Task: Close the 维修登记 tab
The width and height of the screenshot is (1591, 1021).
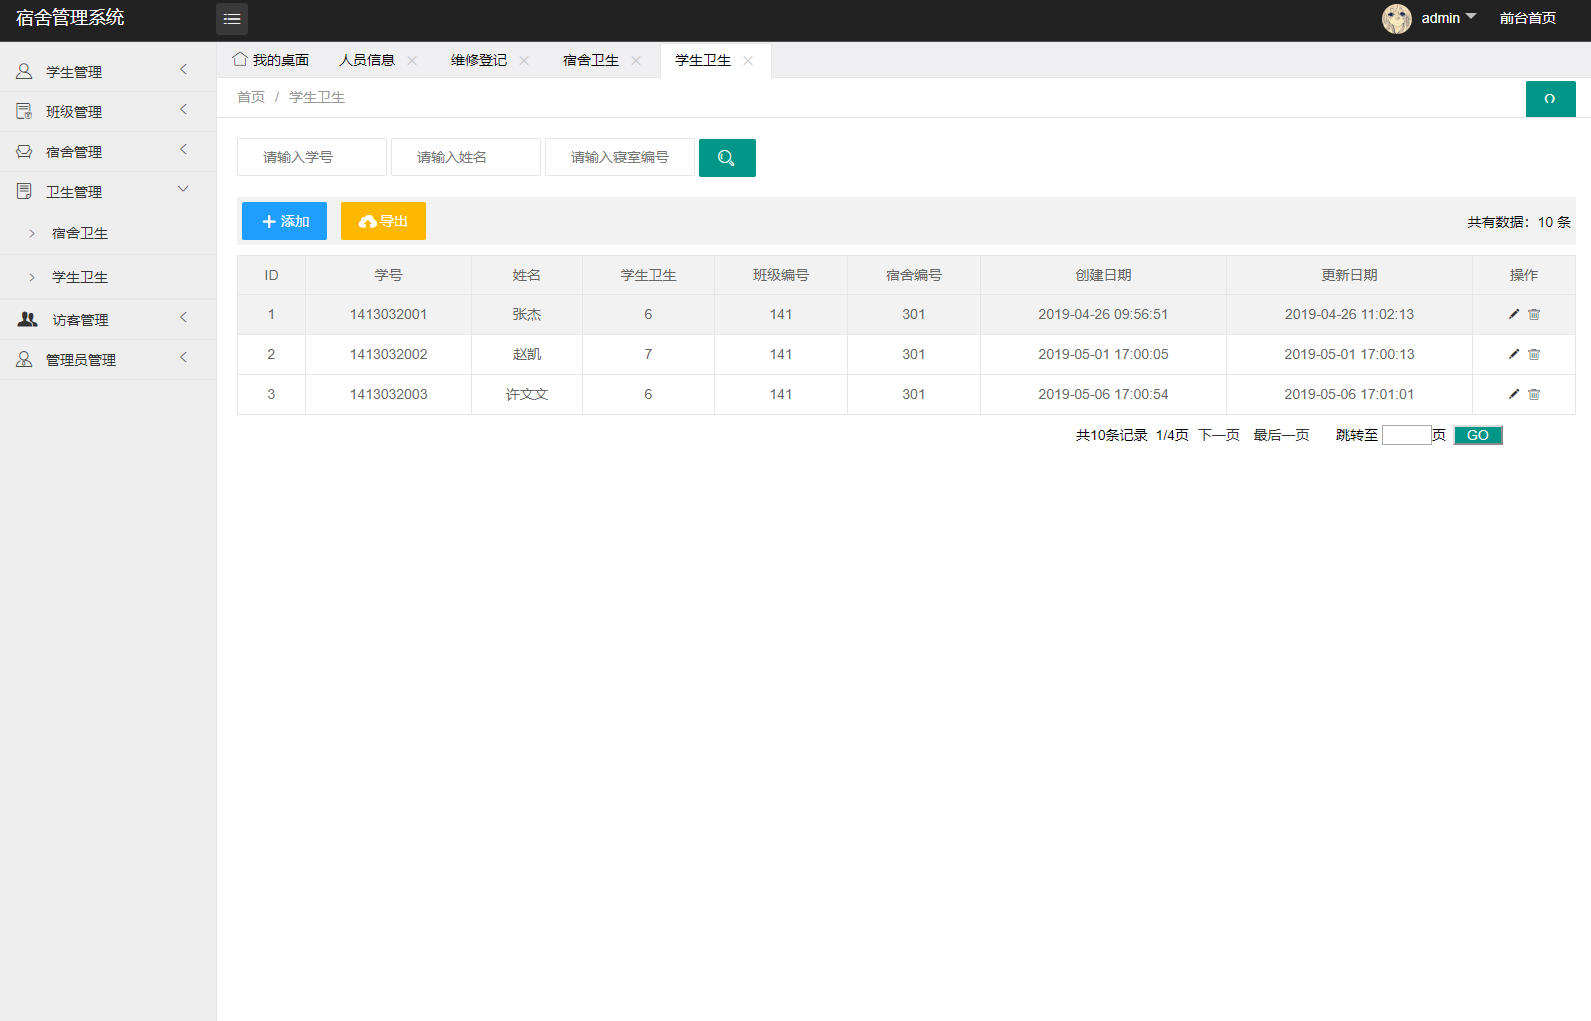Action: pyautogui.click(x=524, y=61)
